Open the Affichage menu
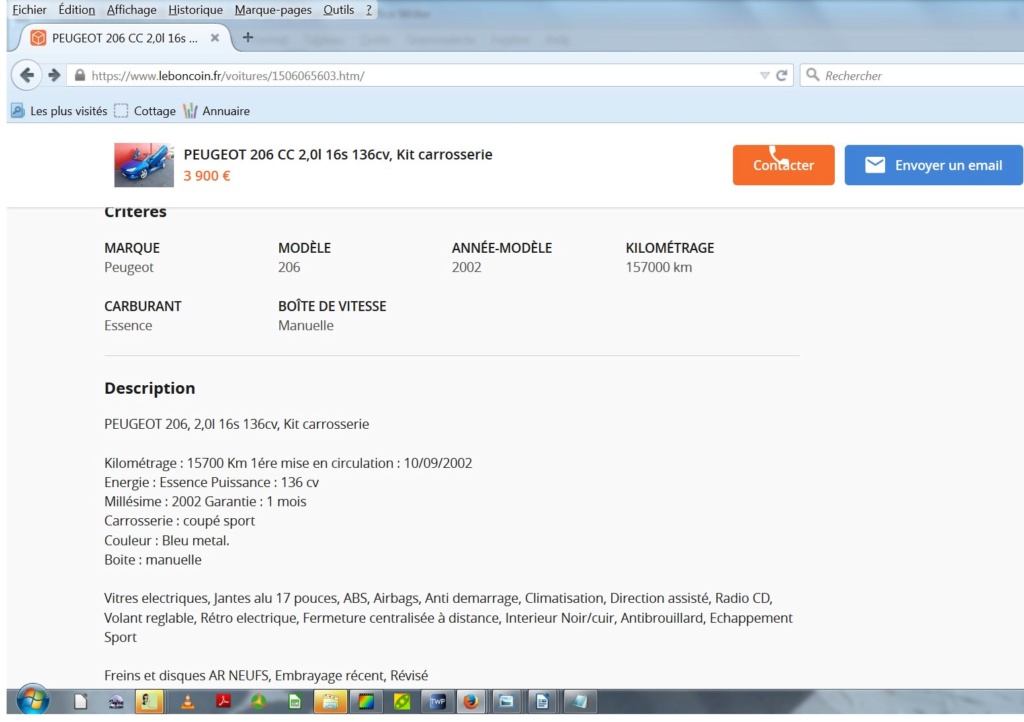 [131, 10]
